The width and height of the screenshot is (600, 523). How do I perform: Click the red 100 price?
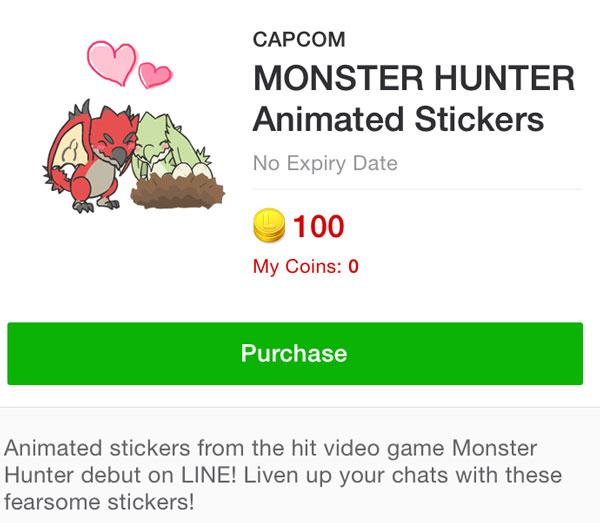[x=318, y=227]
